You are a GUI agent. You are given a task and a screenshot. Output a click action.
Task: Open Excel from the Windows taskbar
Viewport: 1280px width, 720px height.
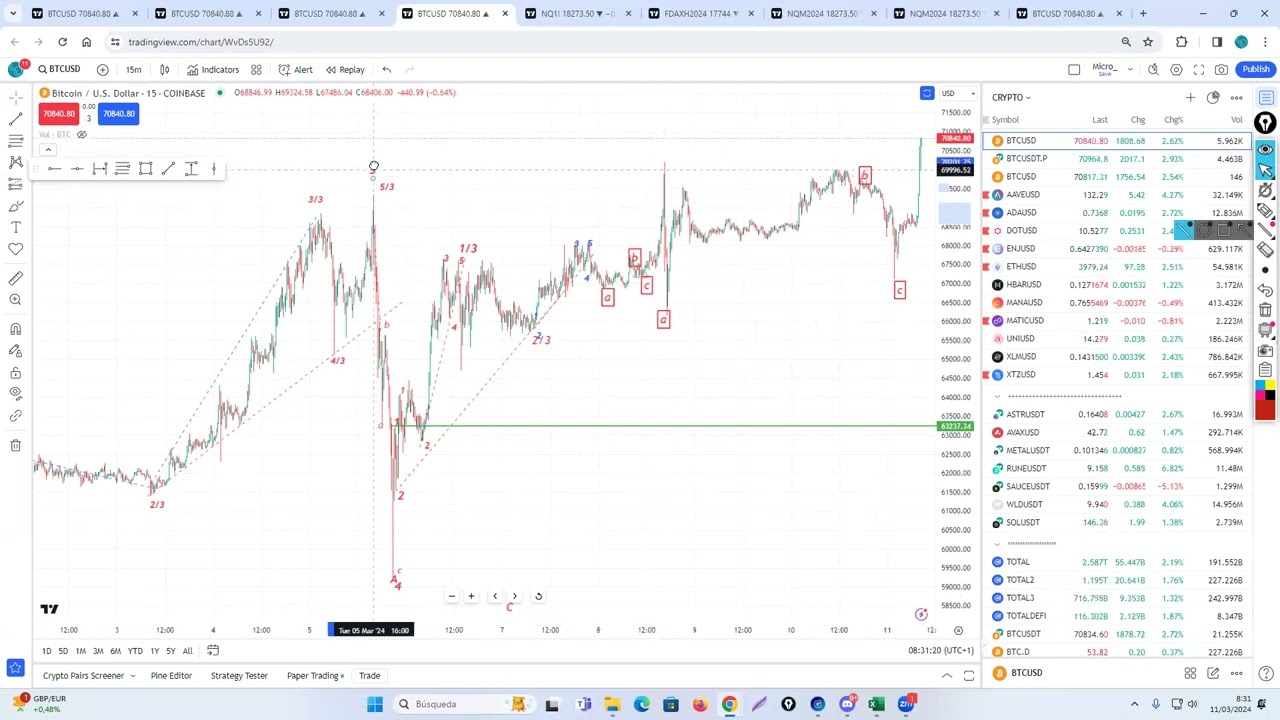[x=876, y=704]
